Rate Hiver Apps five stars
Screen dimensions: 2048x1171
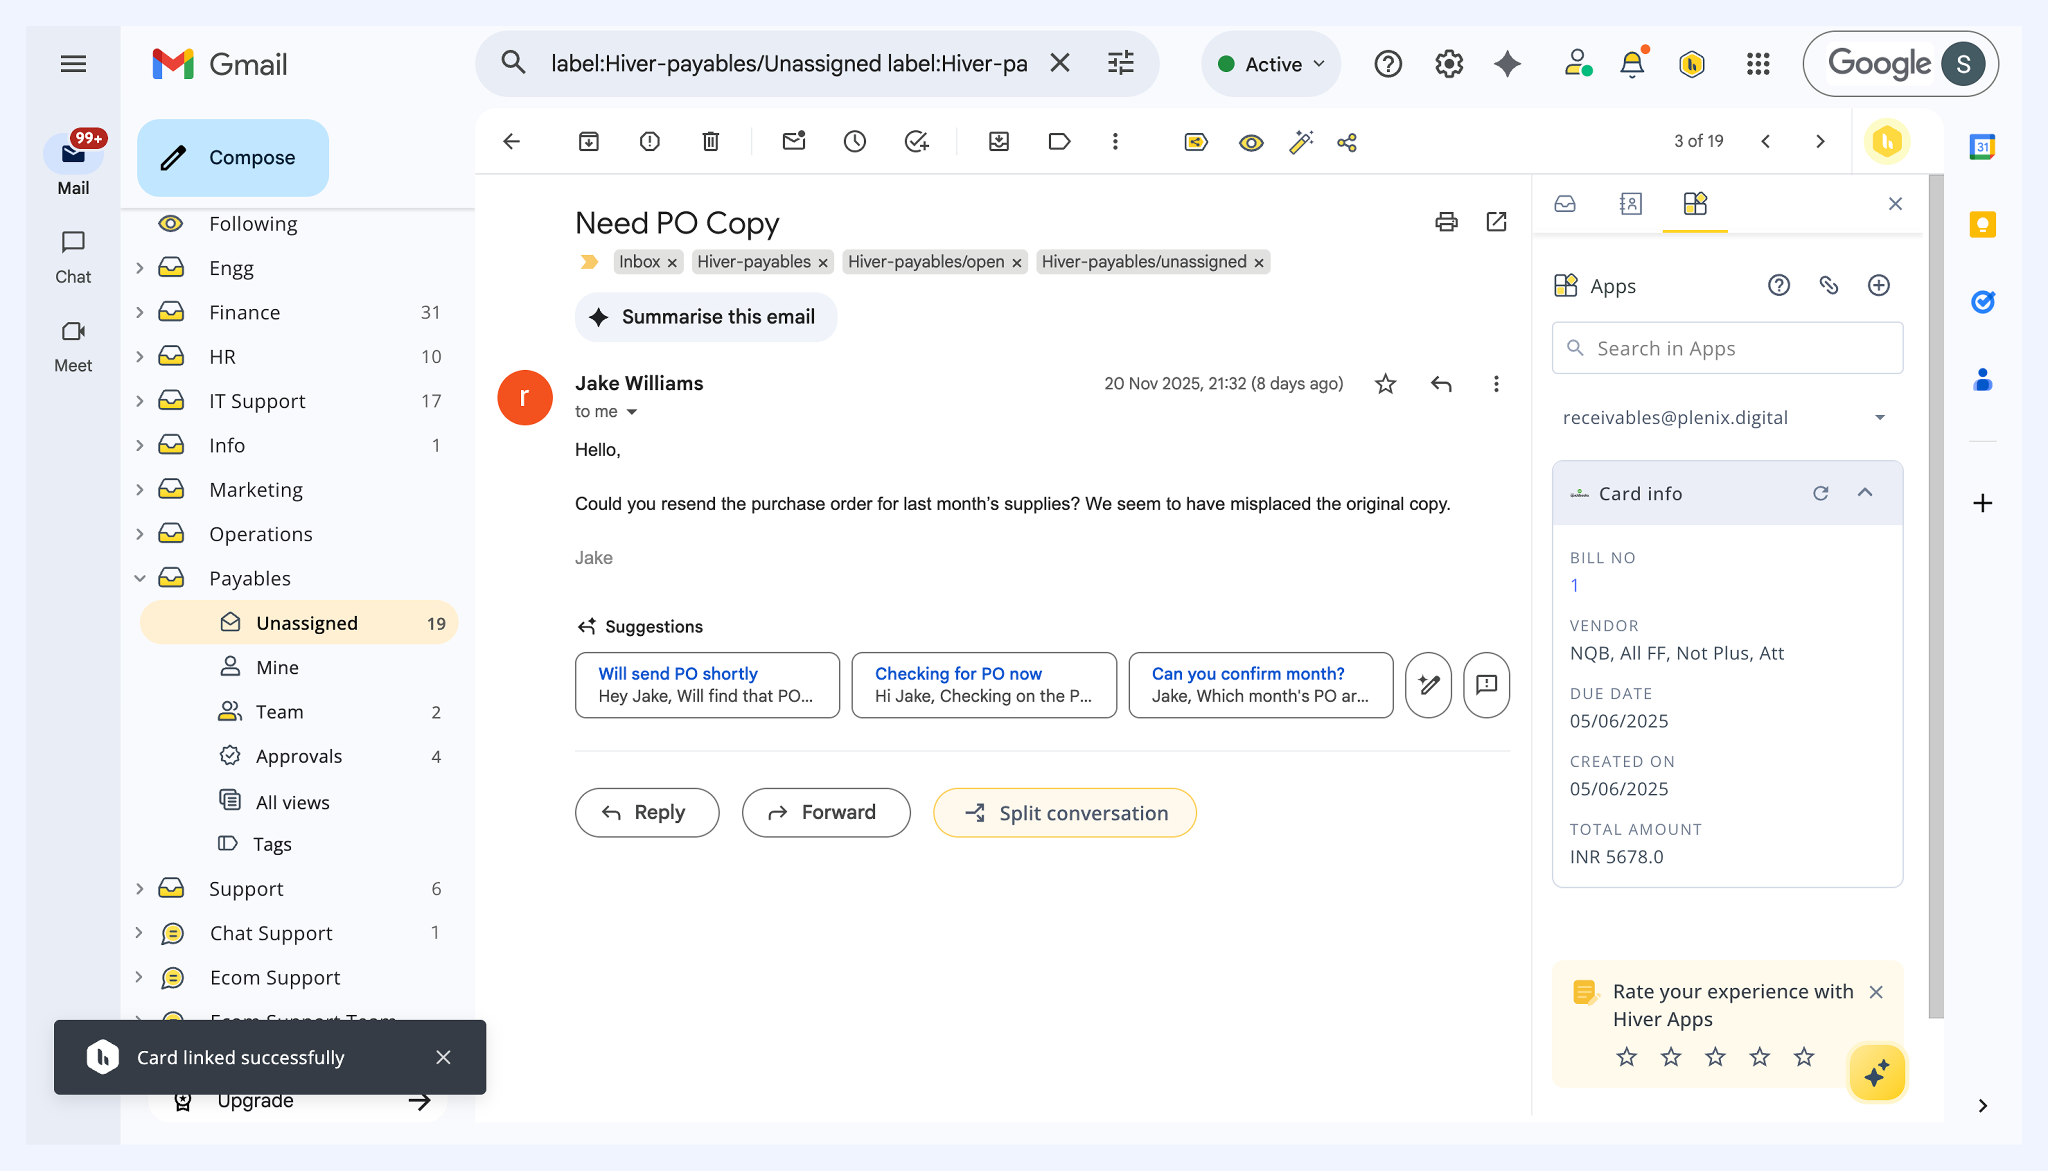1804,1057
